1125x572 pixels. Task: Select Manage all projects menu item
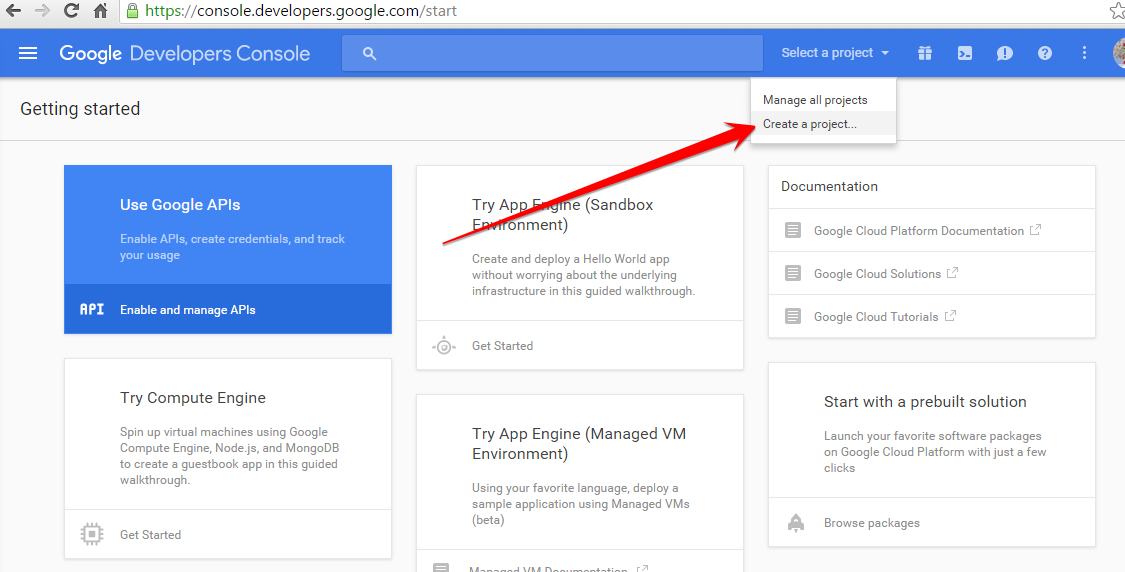coord(823,100)
